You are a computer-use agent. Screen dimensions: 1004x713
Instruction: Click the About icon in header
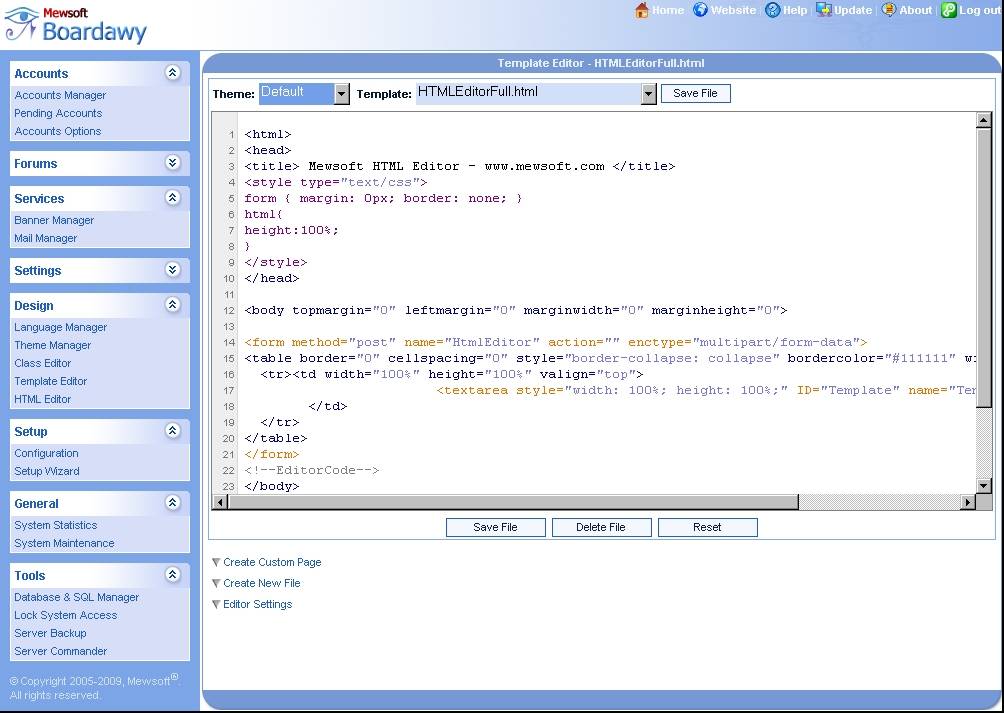(889, 10)
